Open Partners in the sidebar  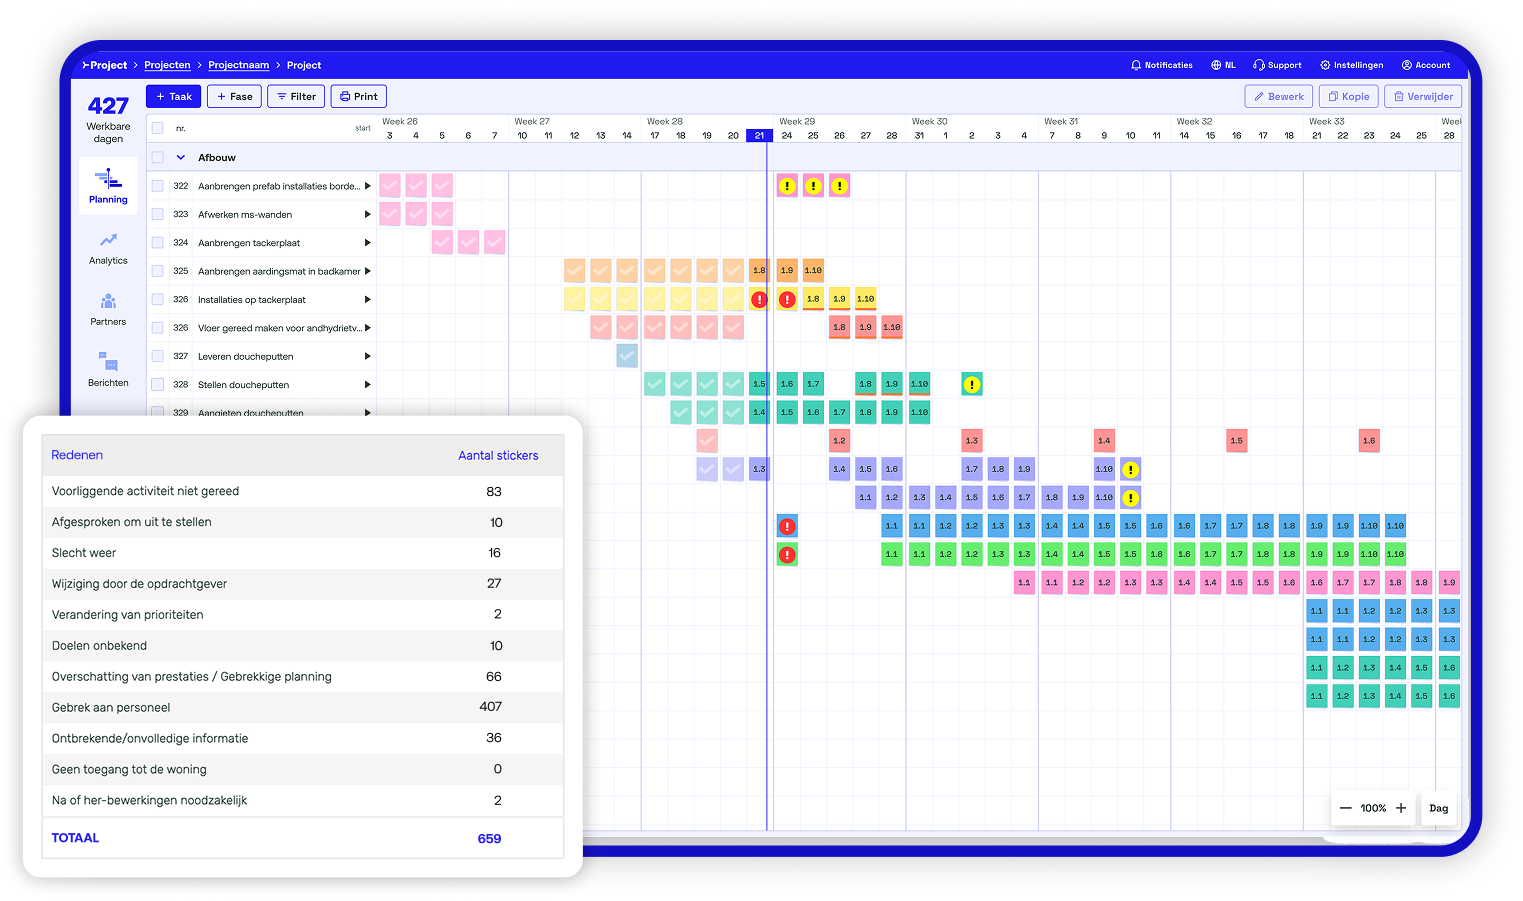point(108,310)
